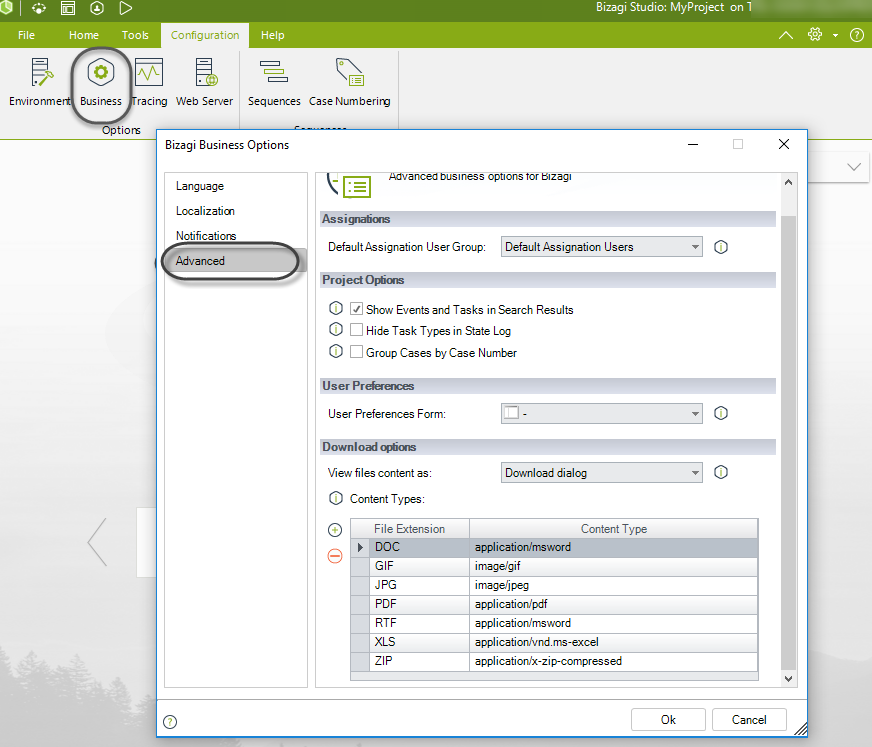872x747 pixels.
Task: Expand the chevron panel behind the dialog
Action: tap(854, 167)
